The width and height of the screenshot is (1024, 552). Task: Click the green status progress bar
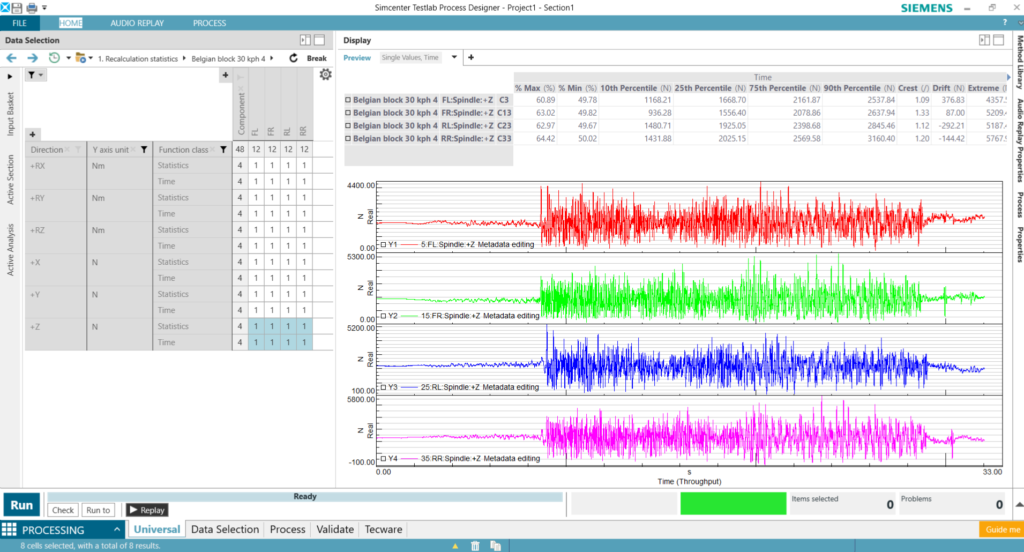click(733, 504)
